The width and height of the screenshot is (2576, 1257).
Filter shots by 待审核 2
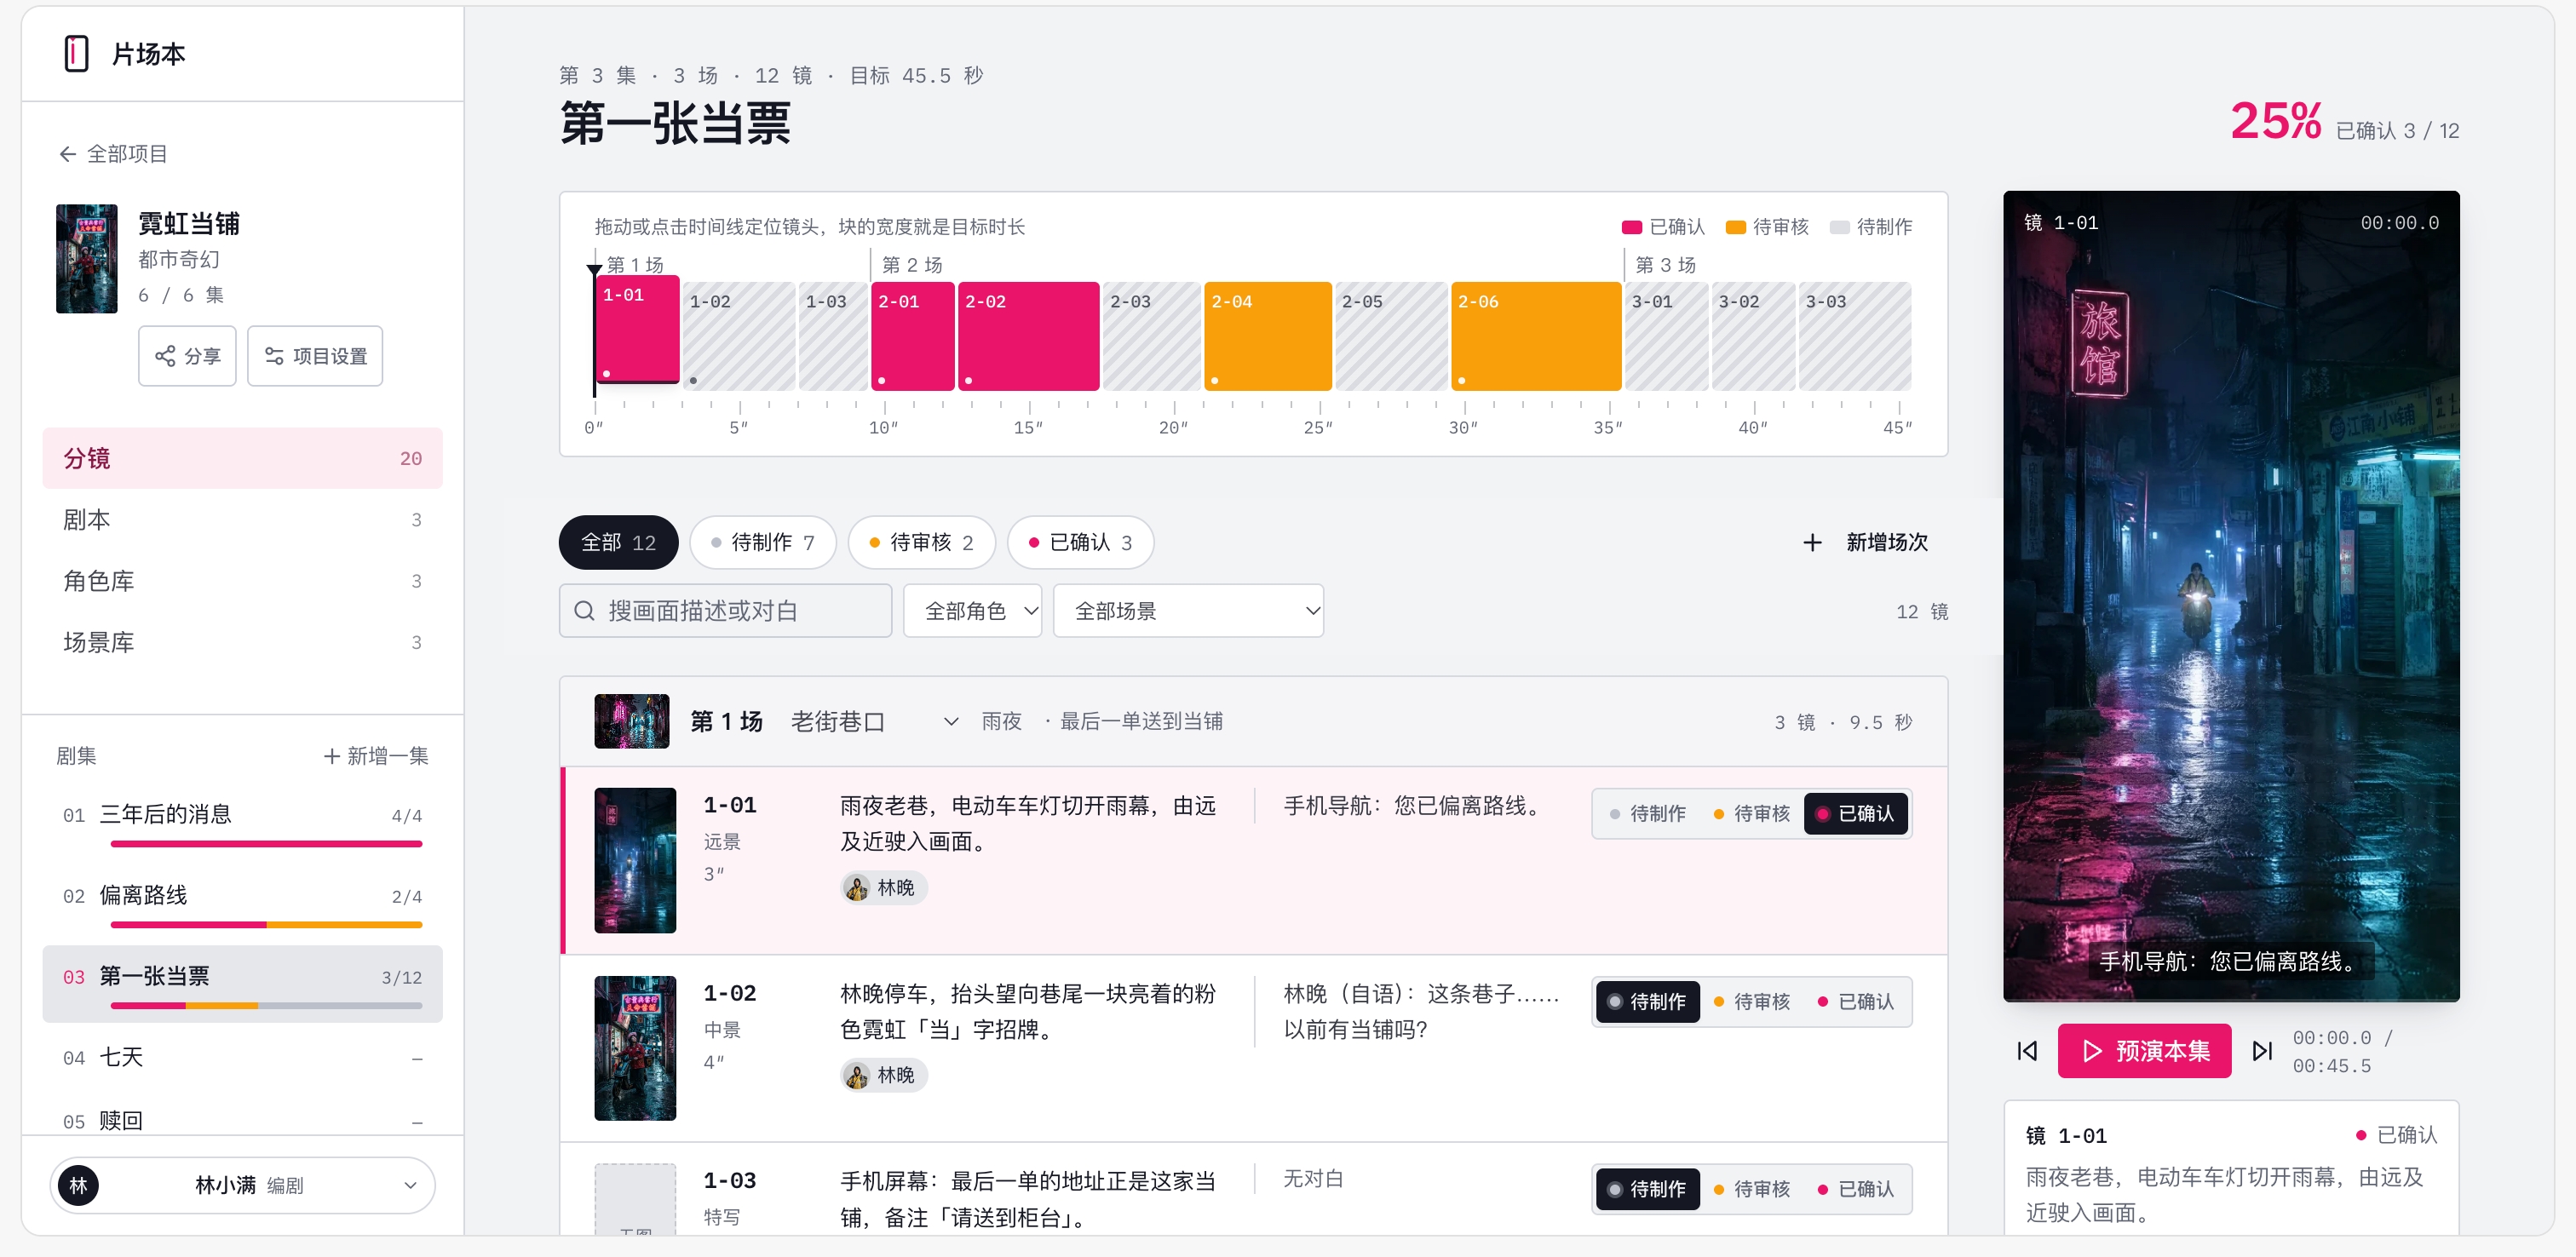coord(921,542)
